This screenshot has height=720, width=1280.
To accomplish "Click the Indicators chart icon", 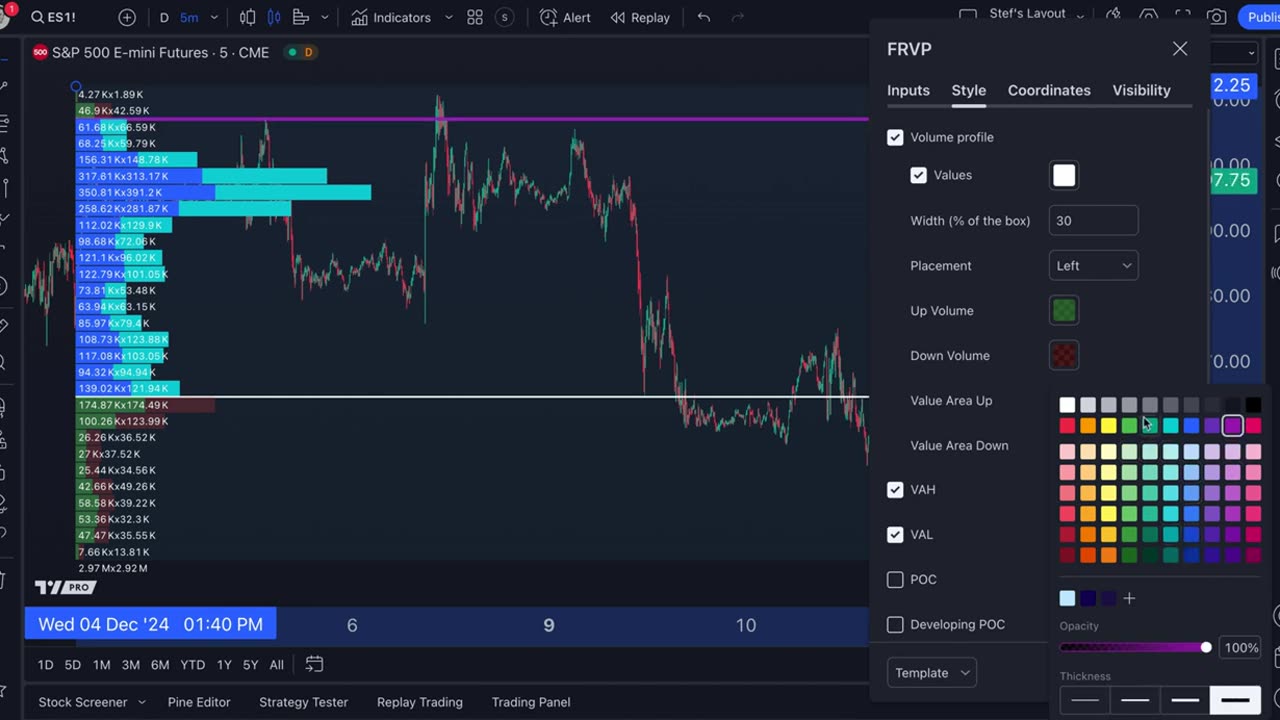I will tap(358, 17).
